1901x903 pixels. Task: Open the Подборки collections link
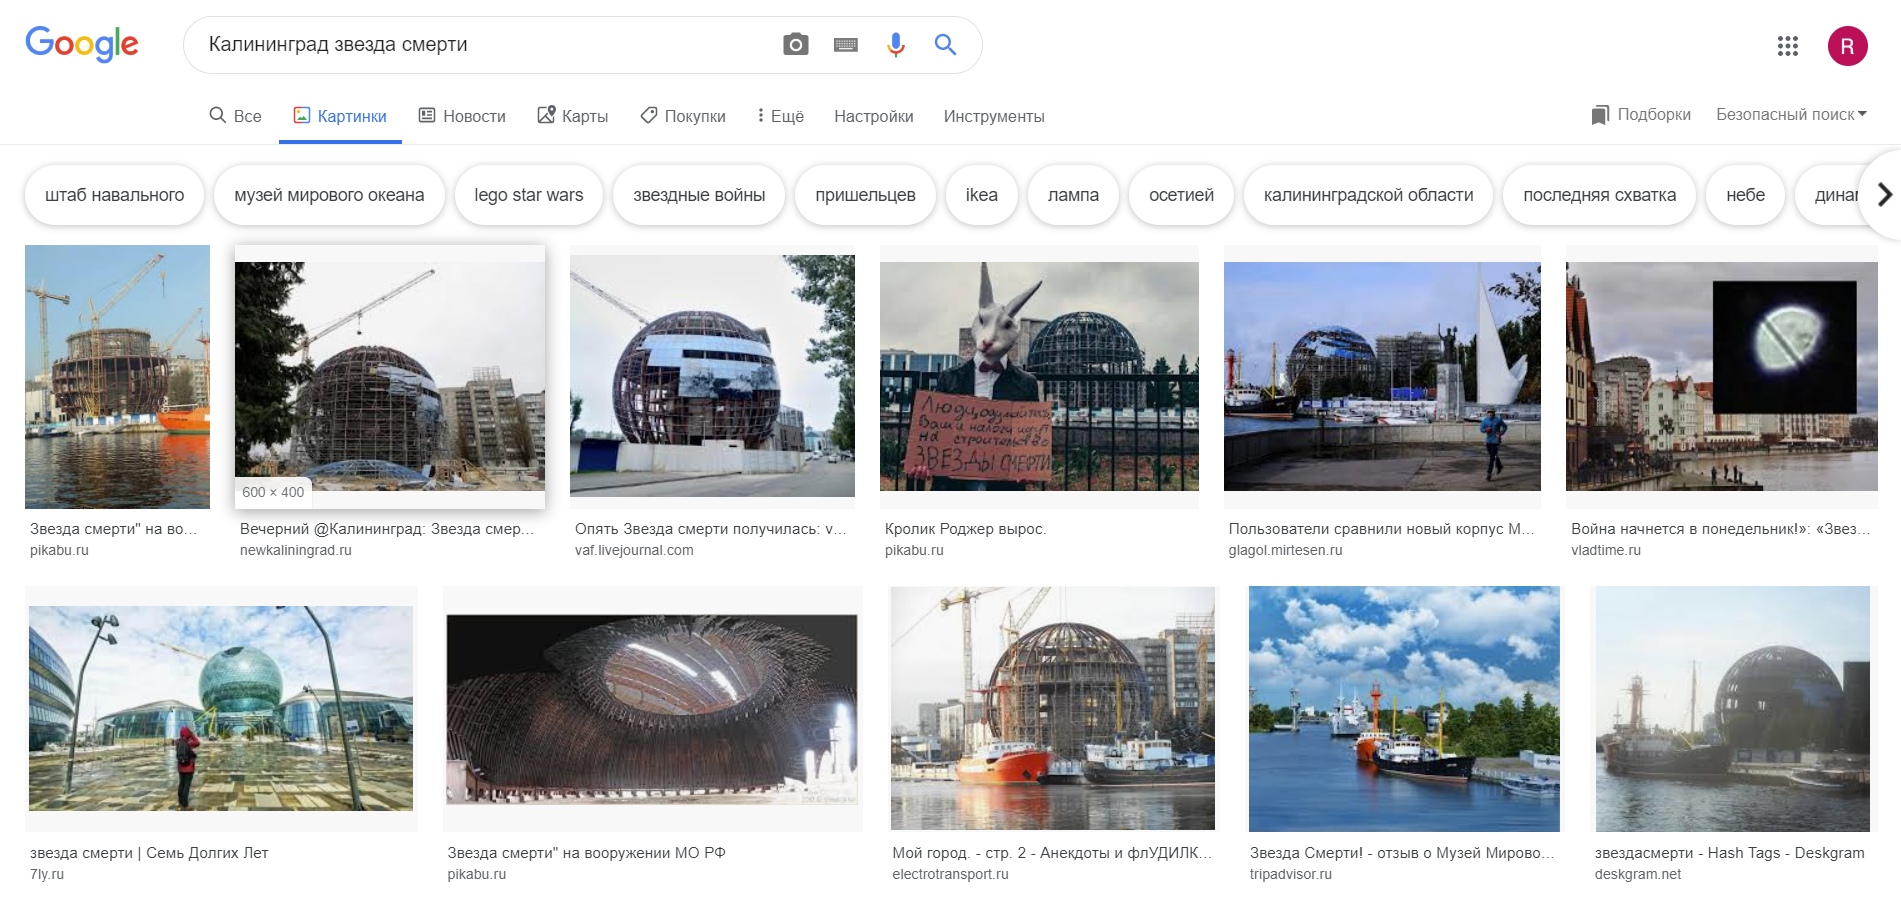(x=1641, y=115)
